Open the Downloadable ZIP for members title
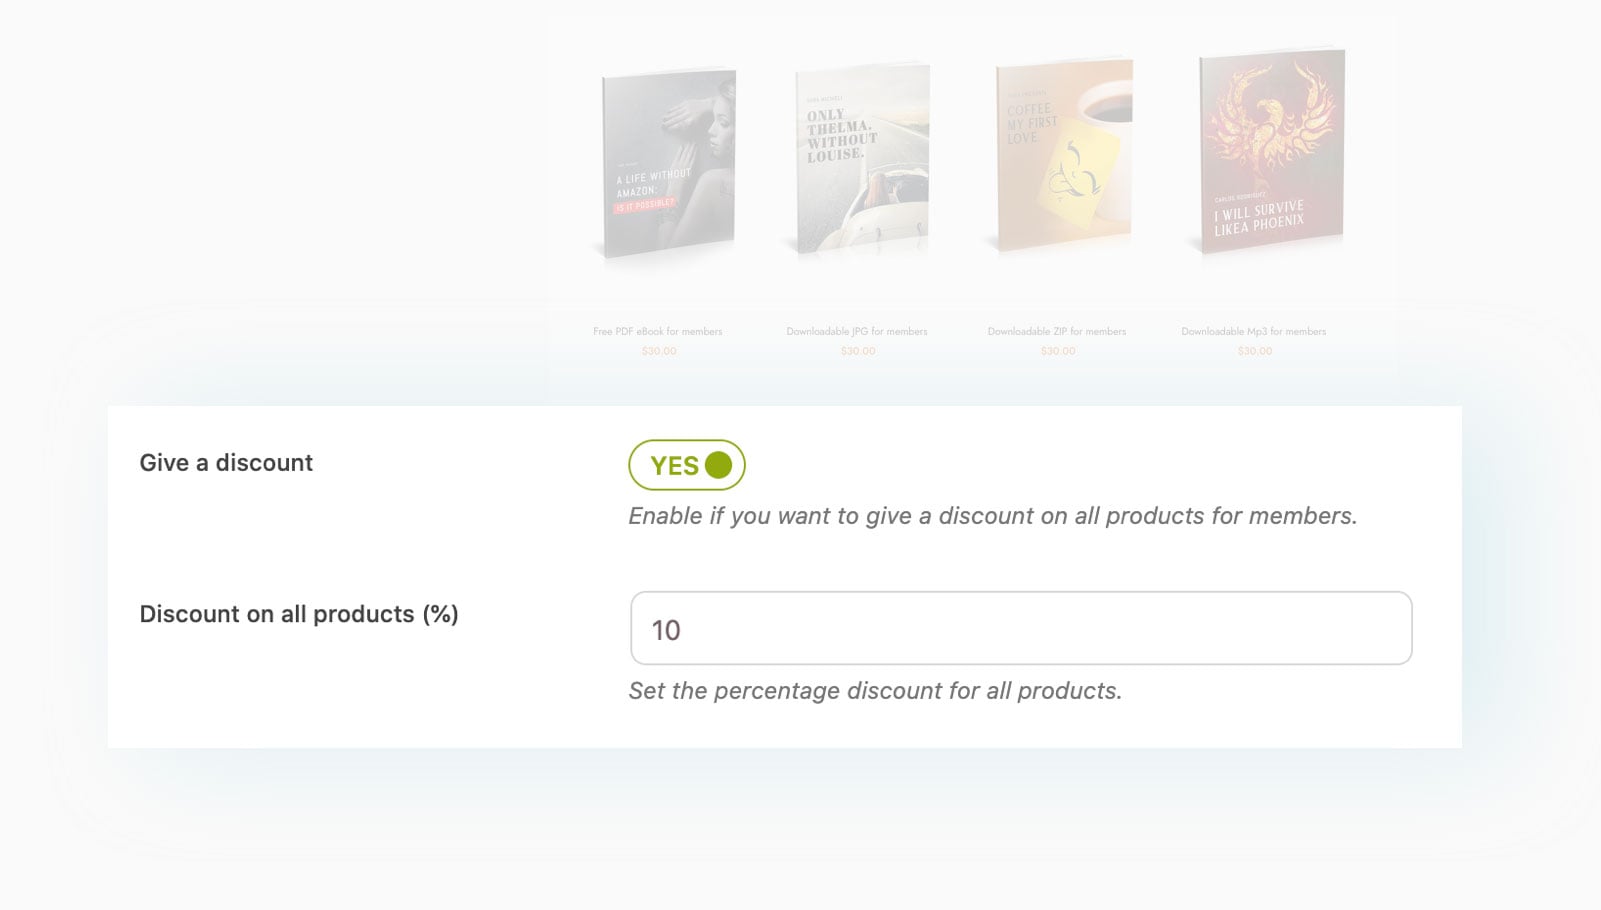 pos(1056,331)
